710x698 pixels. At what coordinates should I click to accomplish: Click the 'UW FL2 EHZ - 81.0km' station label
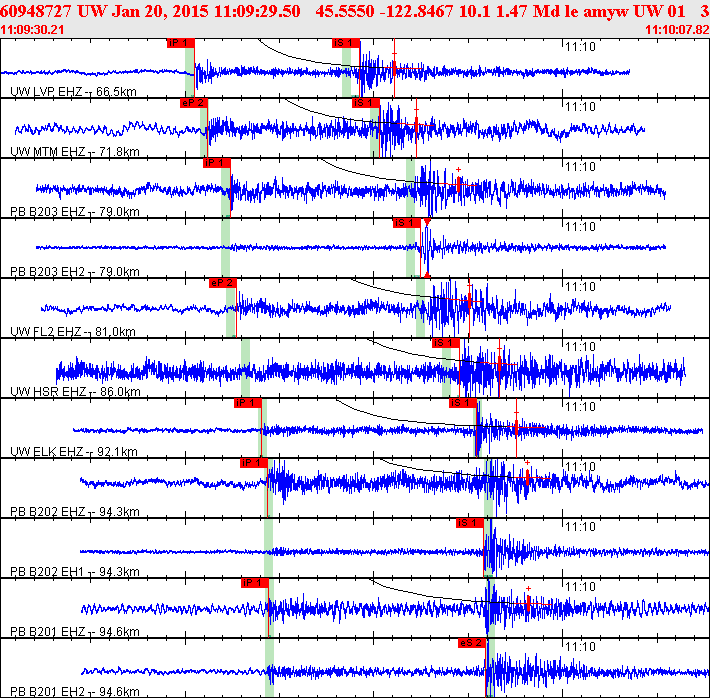73,332
